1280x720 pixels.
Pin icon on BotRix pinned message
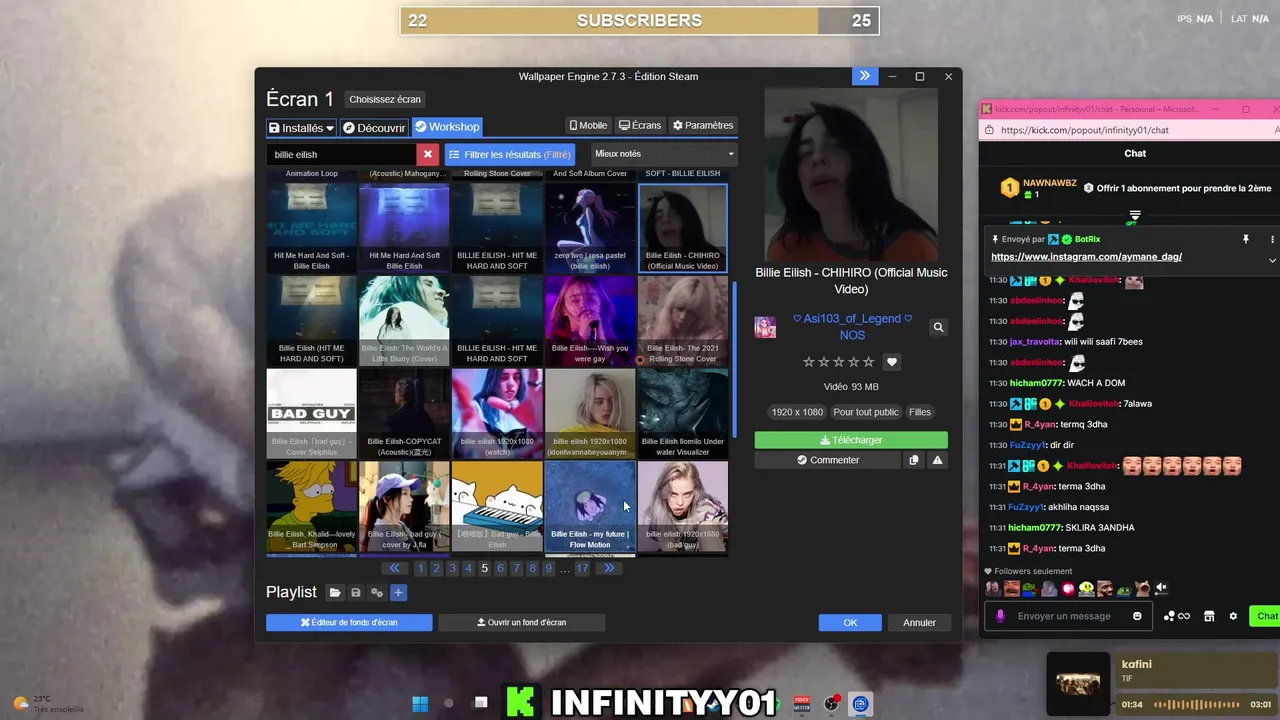[x=1246, y=240]
